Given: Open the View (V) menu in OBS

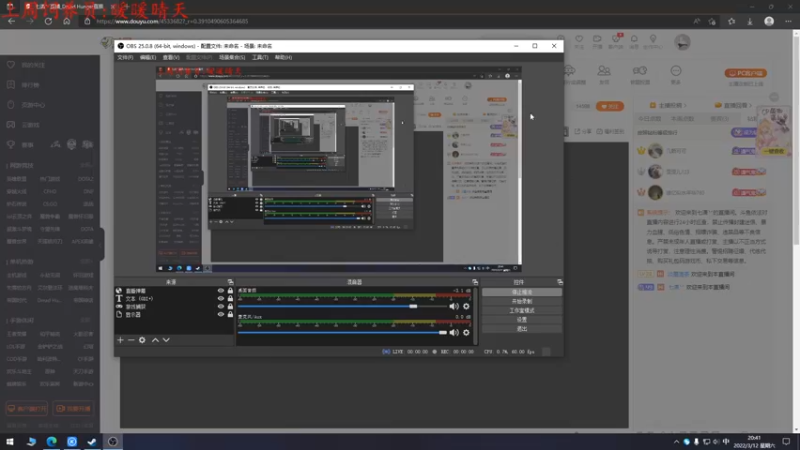Looking at the screenshot, I should [x=171, y=57].
